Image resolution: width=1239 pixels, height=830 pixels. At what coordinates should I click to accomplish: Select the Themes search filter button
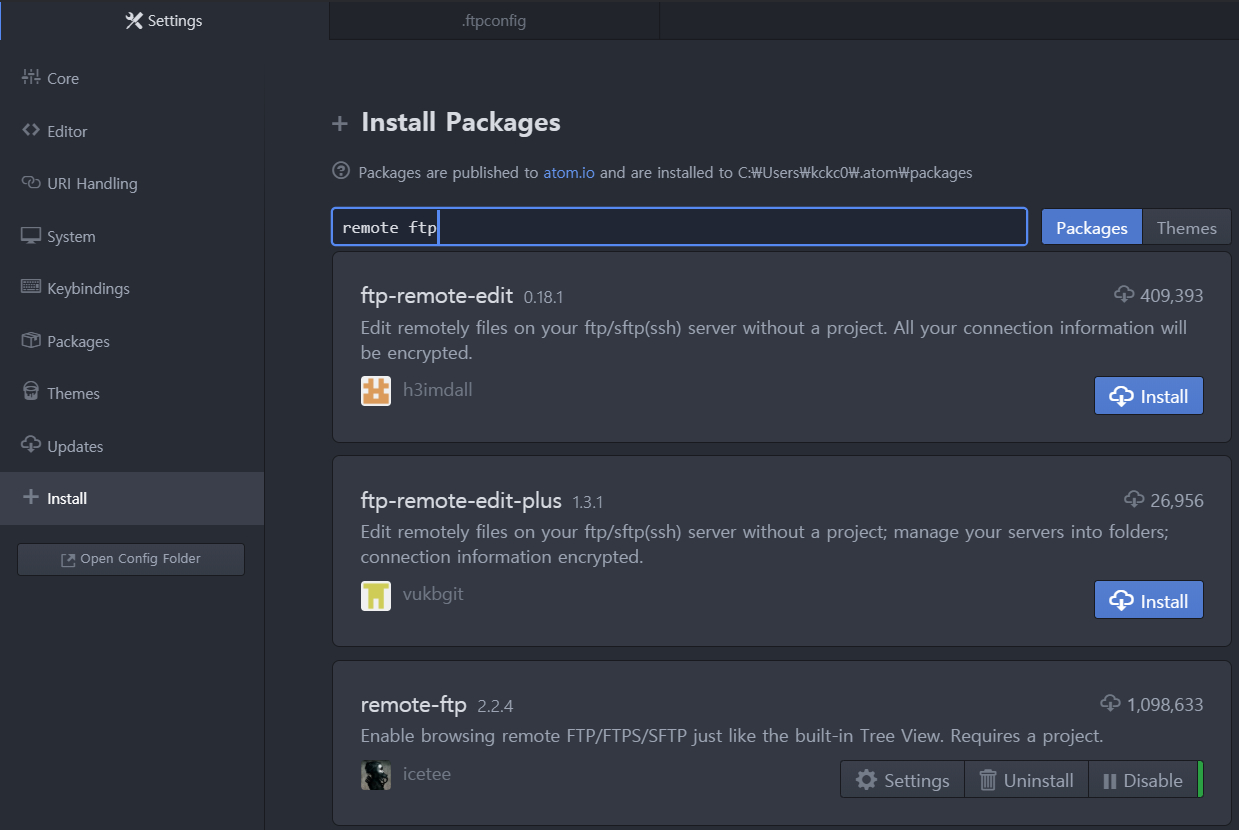(1186, 227)
